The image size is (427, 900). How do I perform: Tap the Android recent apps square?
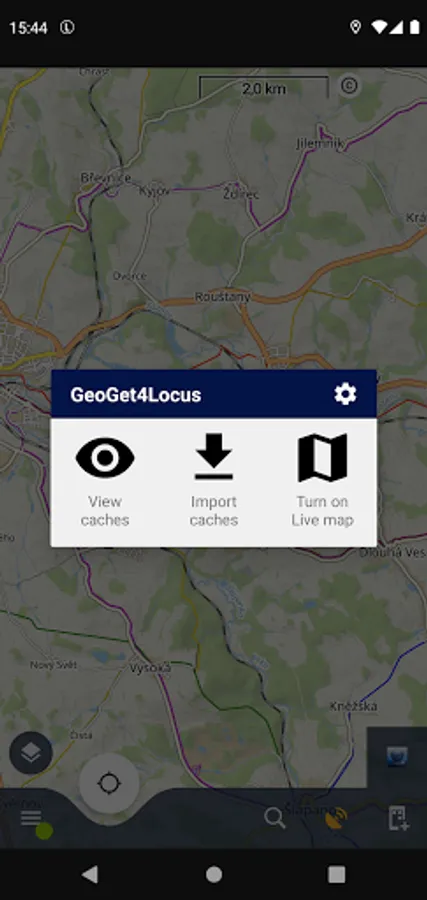click(337, 874)
